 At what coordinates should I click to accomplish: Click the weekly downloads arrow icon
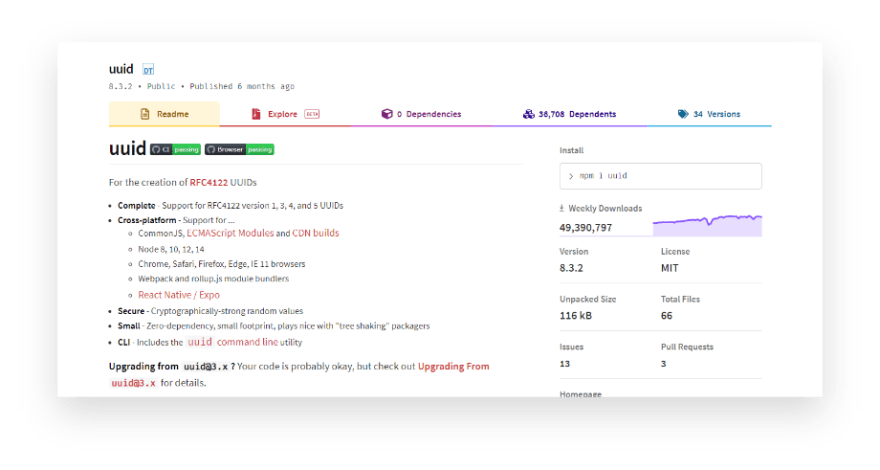(x=561, y=208)
